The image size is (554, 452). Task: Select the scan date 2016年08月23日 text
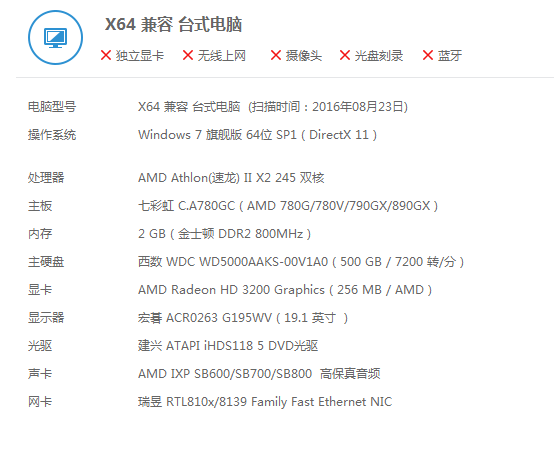click(x=358, y=106)
